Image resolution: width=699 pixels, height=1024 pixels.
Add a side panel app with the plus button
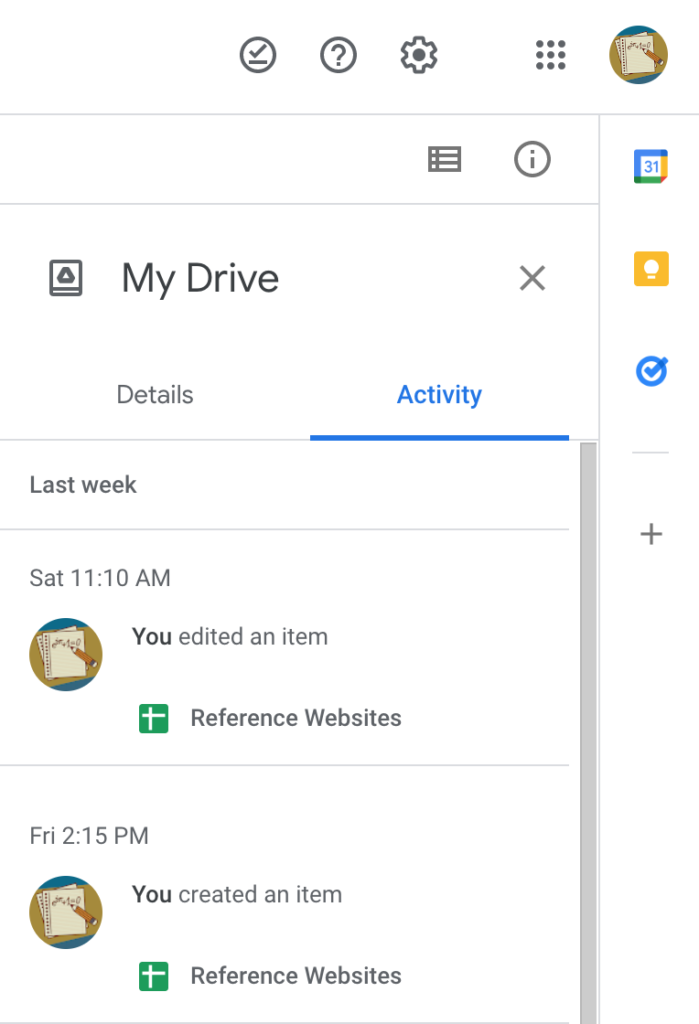[651, 533]
